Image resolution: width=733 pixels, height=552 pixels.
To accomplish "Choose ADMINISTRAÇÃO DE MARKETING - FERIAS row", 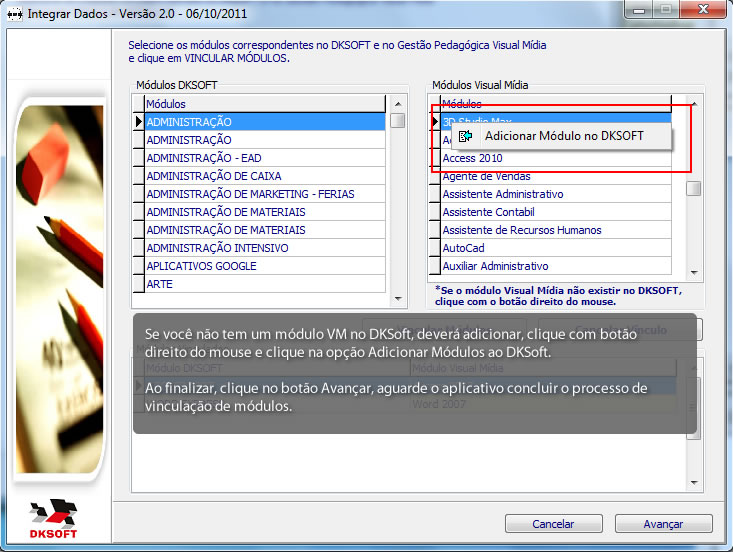I will (265, 194).
